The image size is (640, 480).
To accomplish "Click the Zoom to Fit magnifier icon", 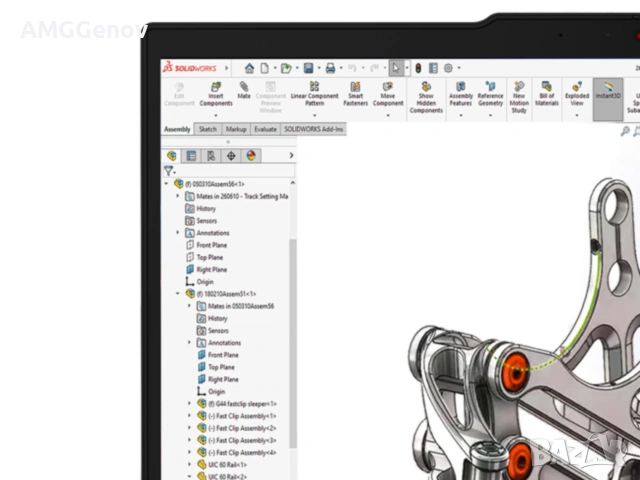I will click(x=625, y=131).
